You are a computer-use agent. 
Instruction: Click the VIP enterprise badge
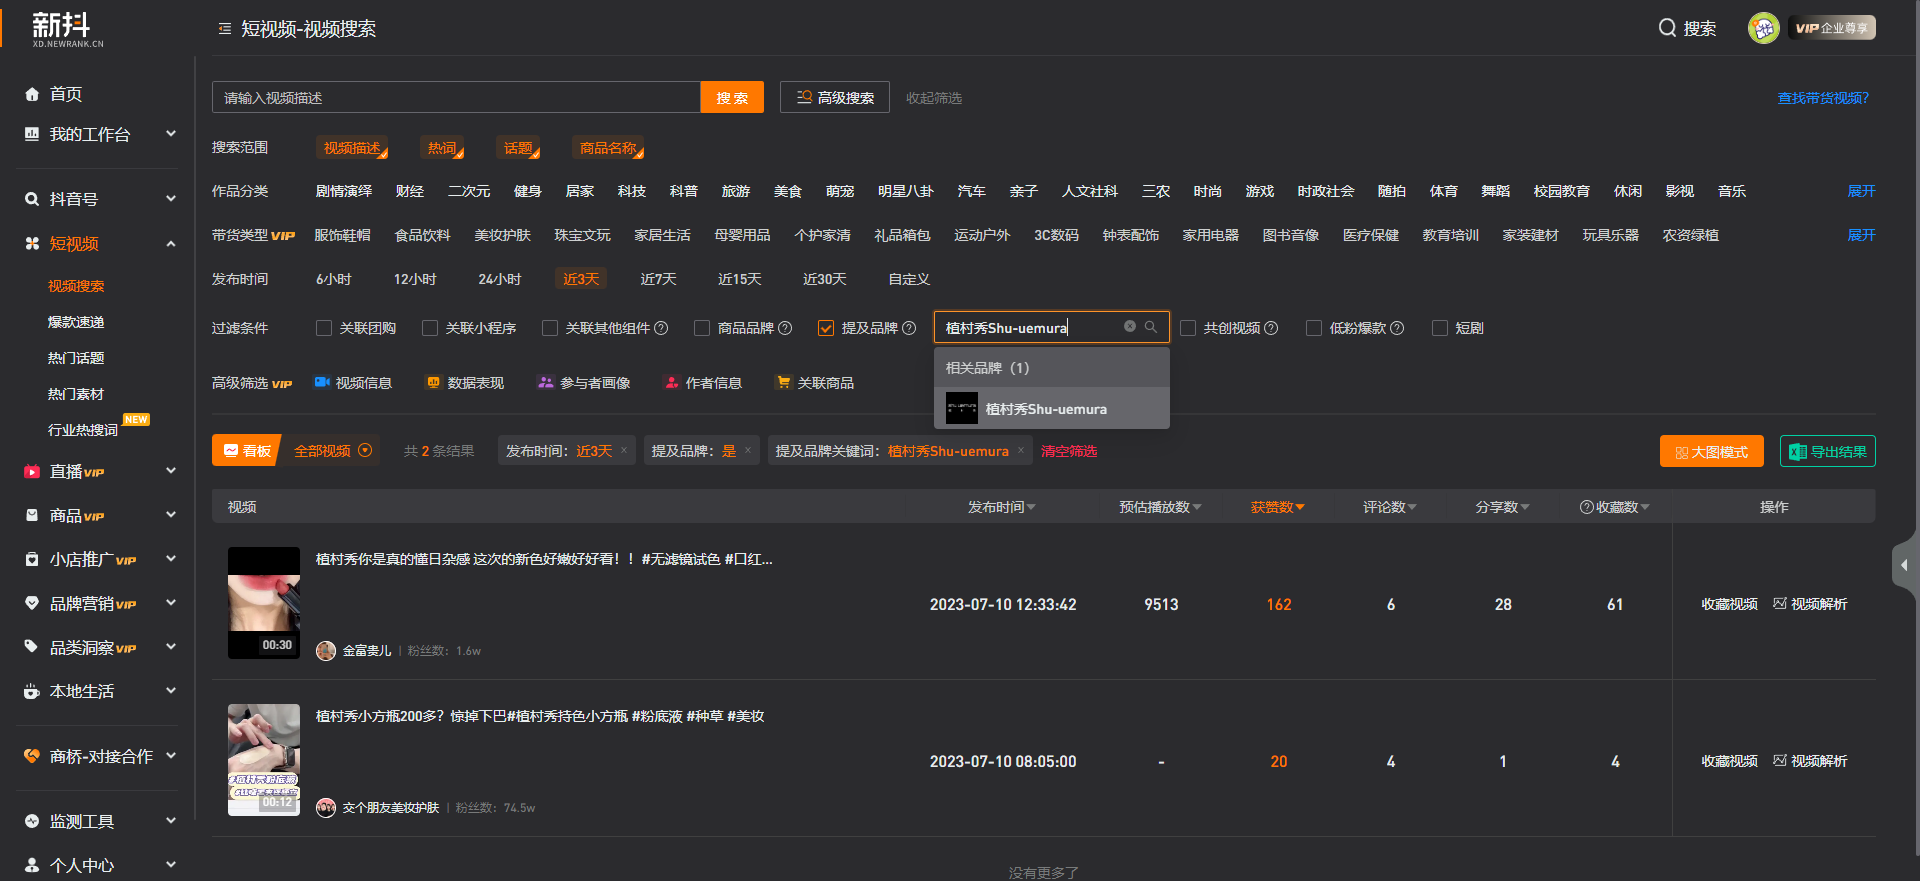[x=1832, y=28]
